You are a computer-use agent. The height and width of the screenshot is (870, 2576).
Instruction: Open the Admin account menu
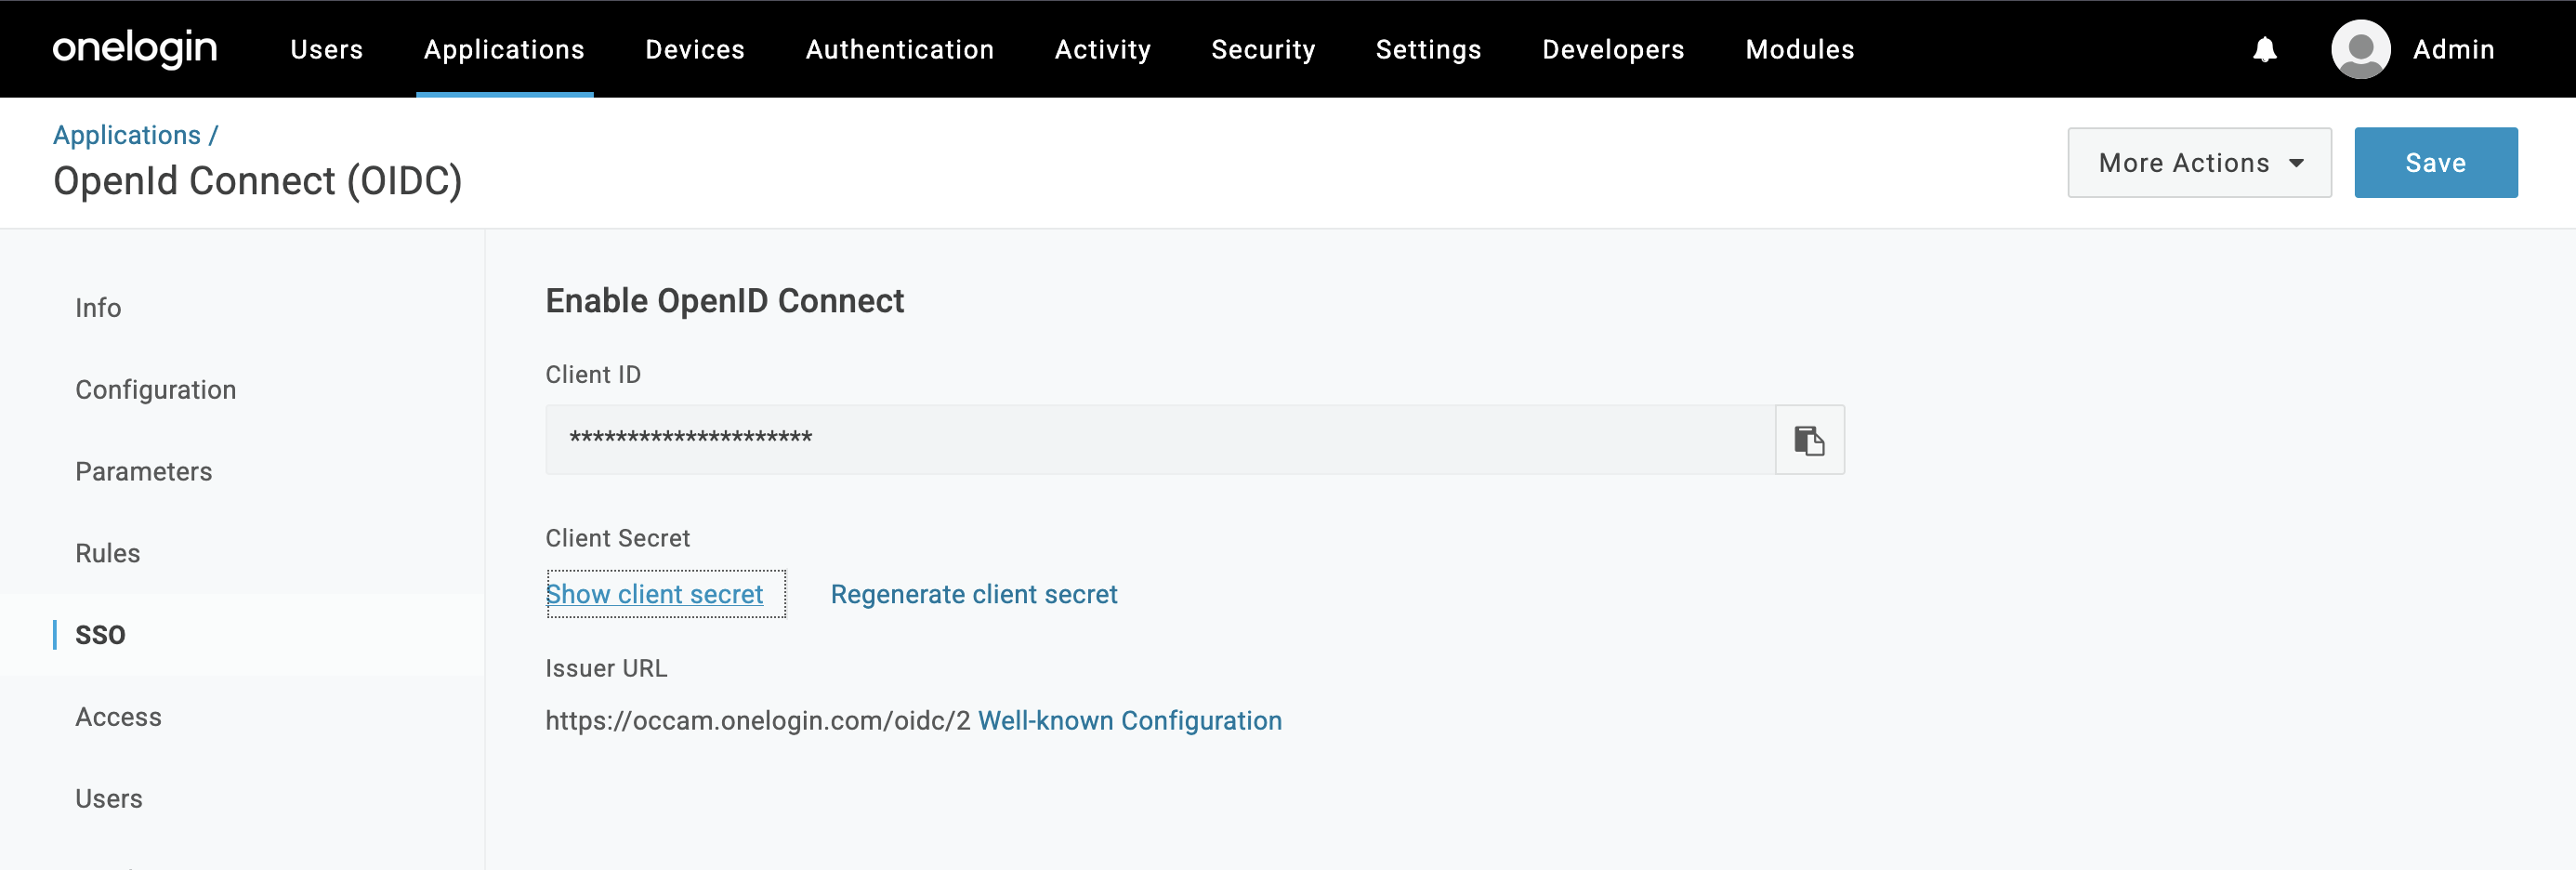coord(2453,50)
